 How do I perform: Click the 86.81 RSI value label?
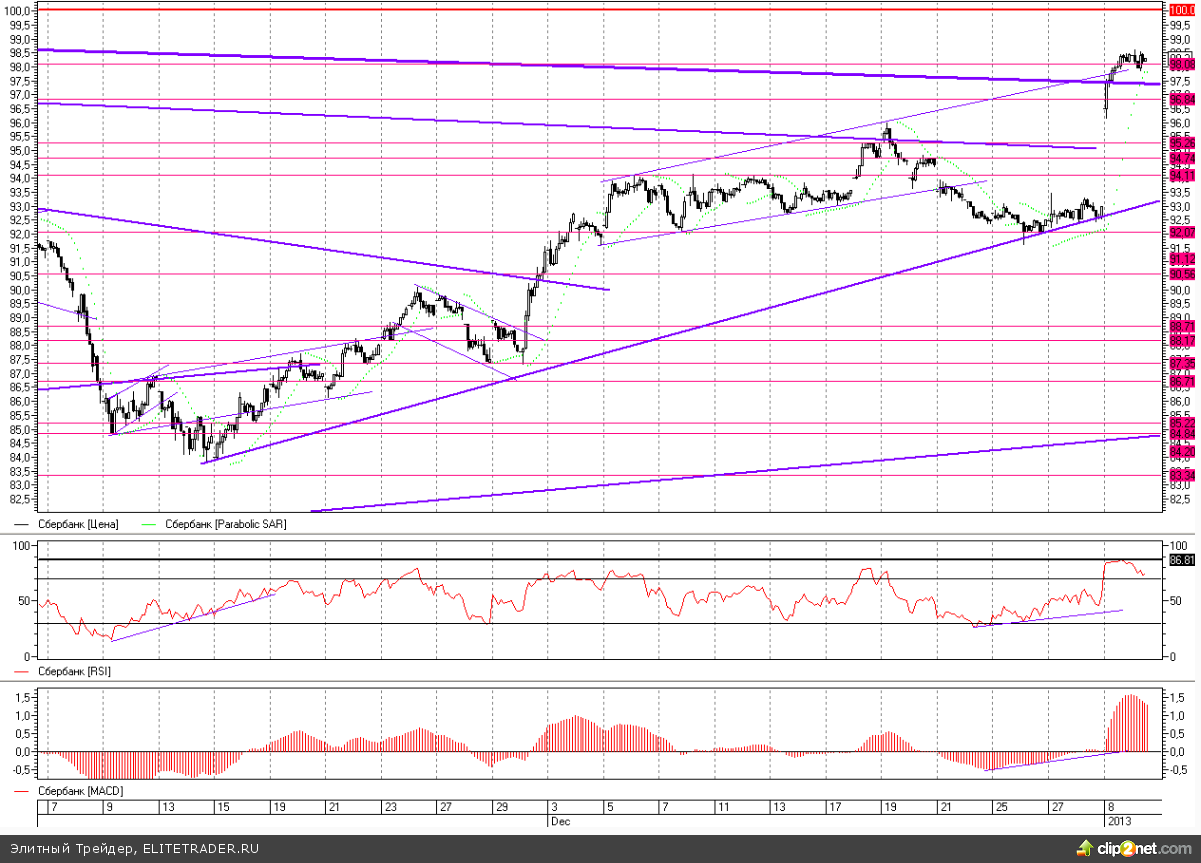pos(1182,560)
